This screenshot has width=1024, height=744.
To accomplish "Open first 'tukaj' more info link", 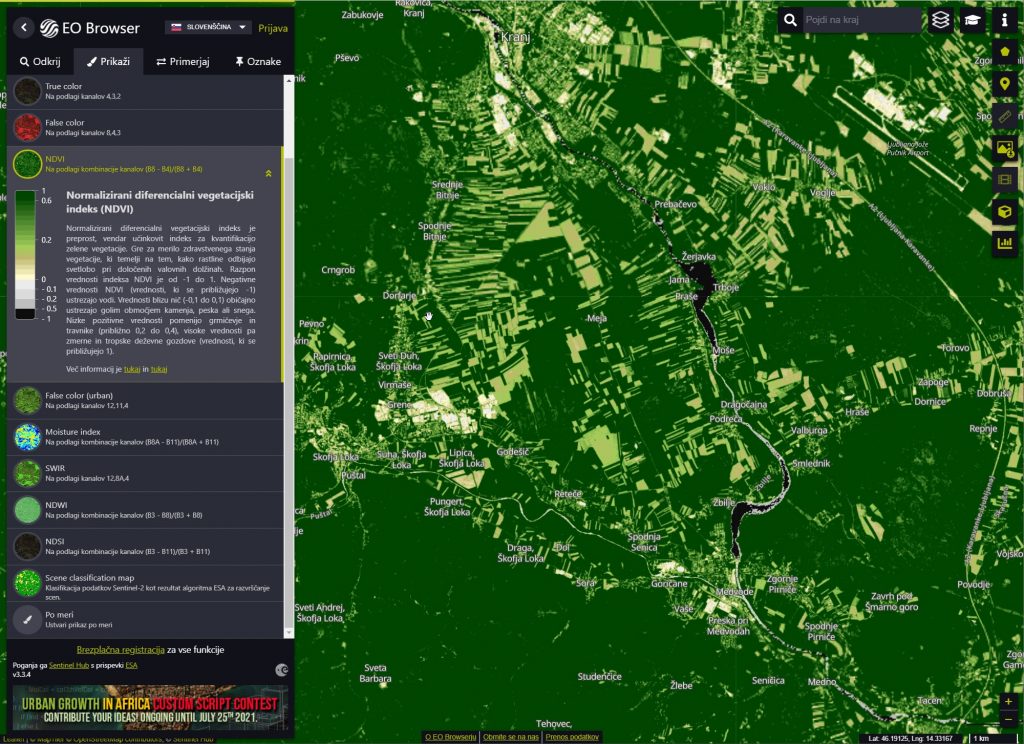I will click(132, 369).
